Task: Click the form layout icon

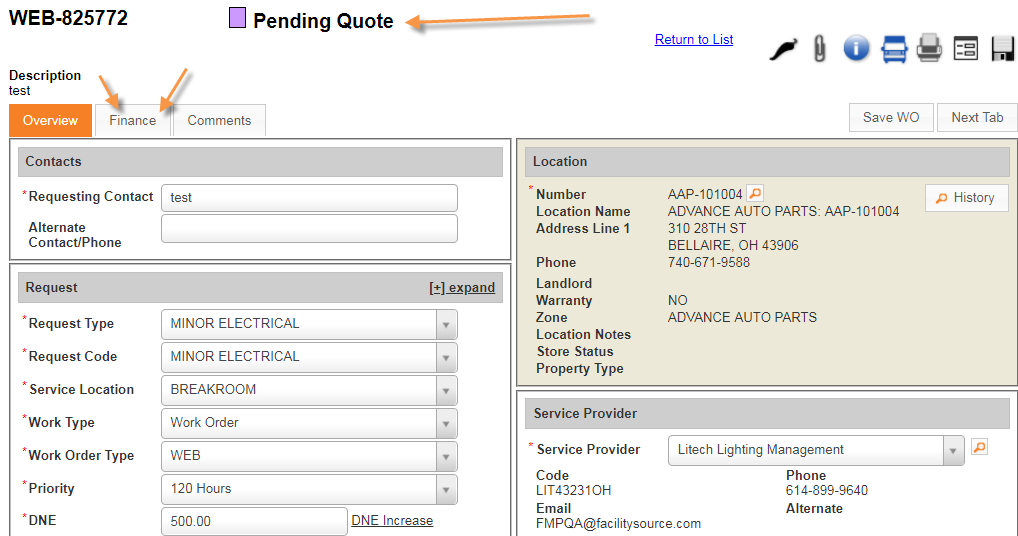Action: click(965, 48)
